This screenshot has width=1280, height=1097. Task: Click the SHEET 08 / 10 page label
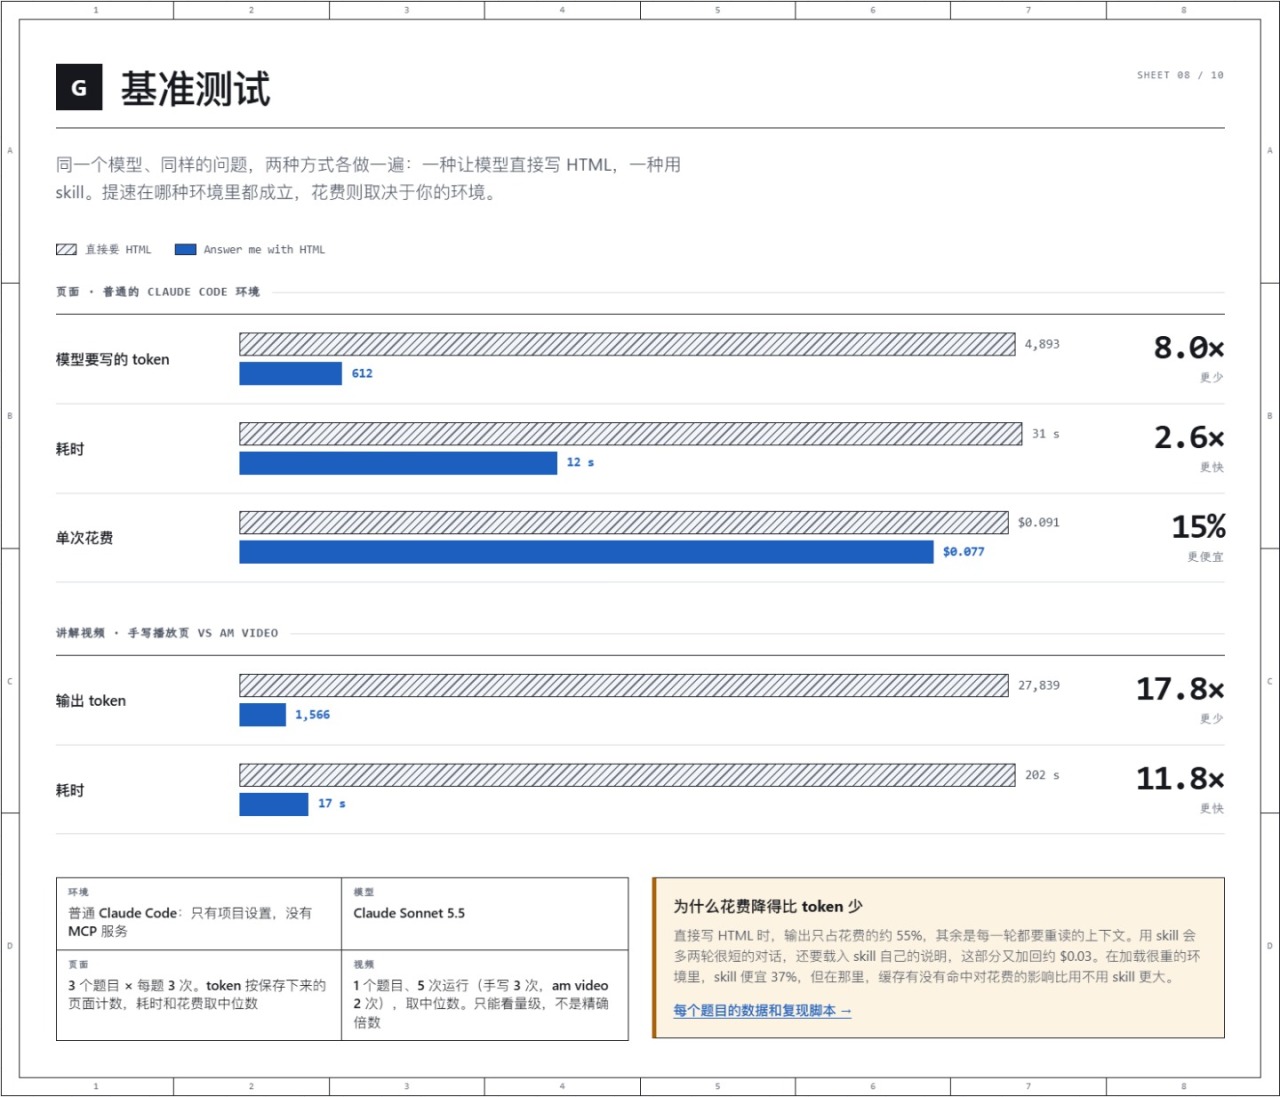pyautogui.click(x=1180, y=75)
